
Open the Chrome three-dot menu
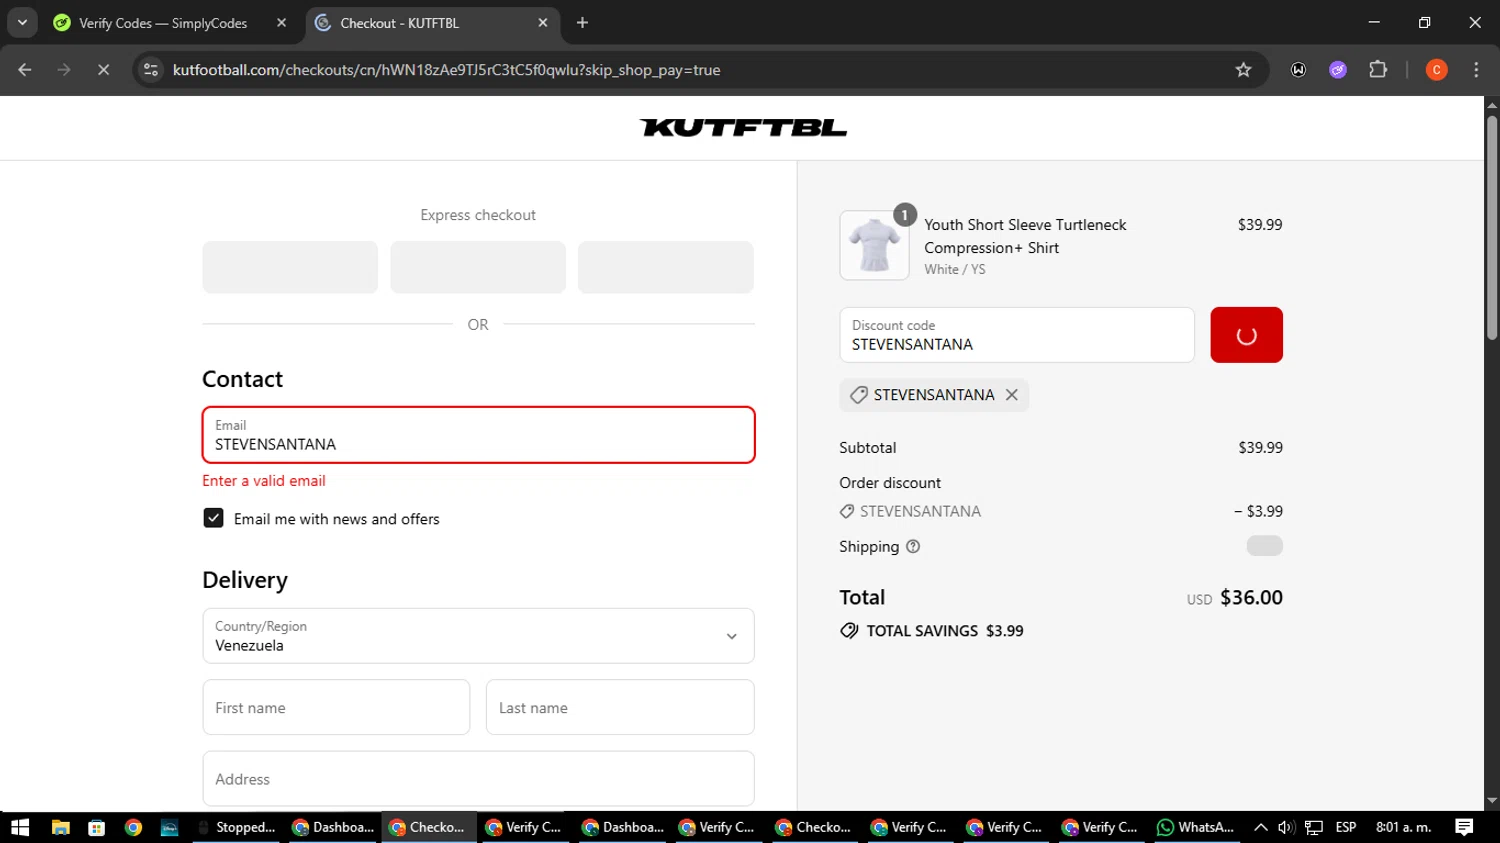click(1476, 70)
